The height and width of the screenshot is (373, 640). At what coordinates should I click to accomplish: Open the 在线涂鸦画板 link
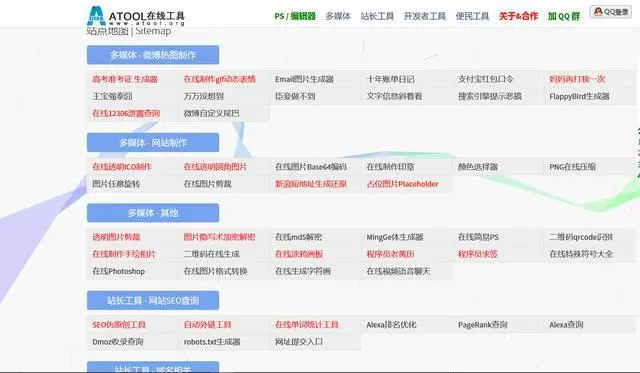pyautogui.click(x=299, y=254)
